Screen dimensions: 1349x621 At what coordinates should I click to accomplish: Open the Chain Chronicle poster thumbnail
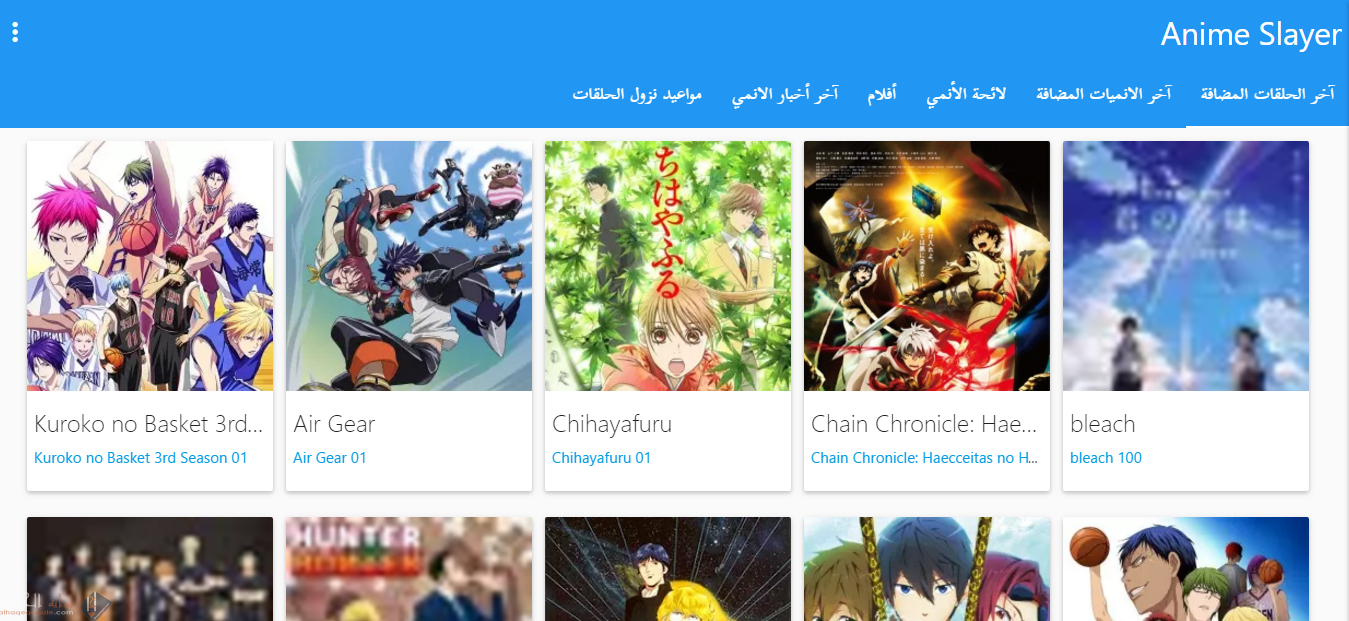click(927, 266)
